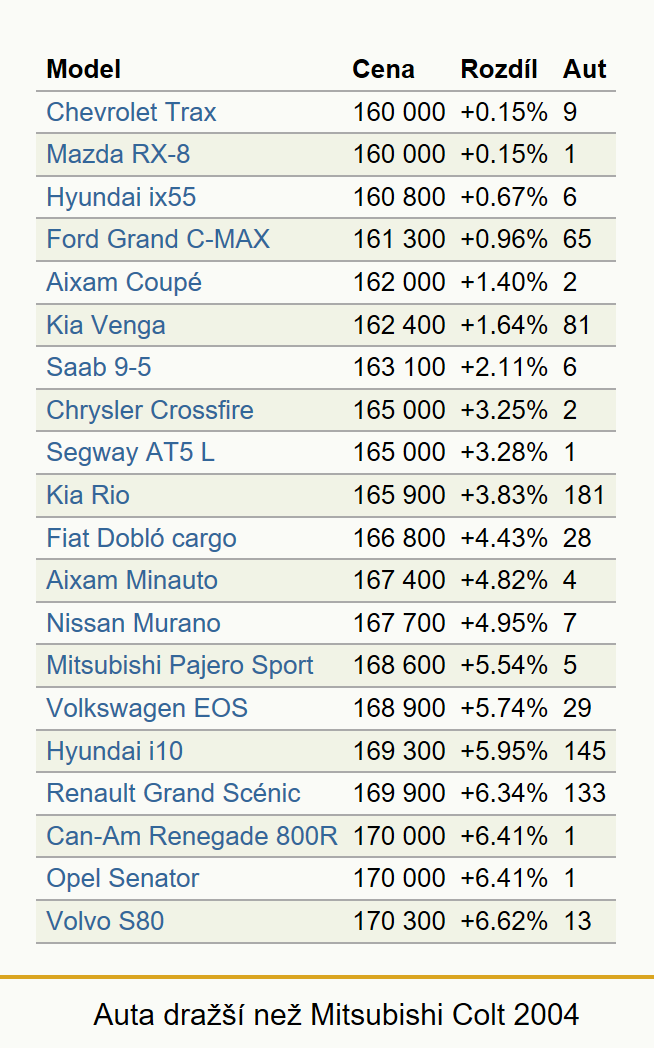The image size is (654, 1048).
Task: Select the Aixam Coupé link
Action: 124,282
